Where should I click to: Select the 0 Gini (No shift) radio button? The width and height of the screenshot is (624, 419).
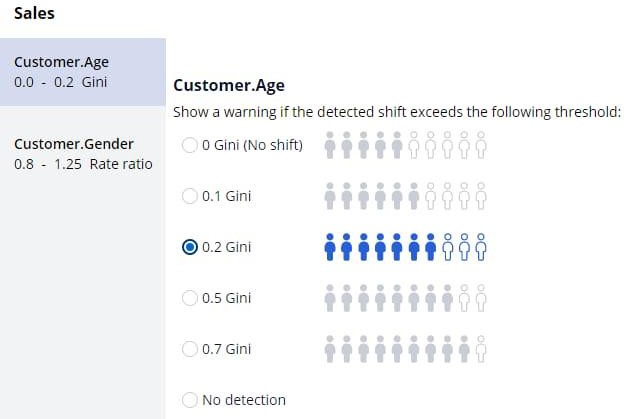(190, 146)
